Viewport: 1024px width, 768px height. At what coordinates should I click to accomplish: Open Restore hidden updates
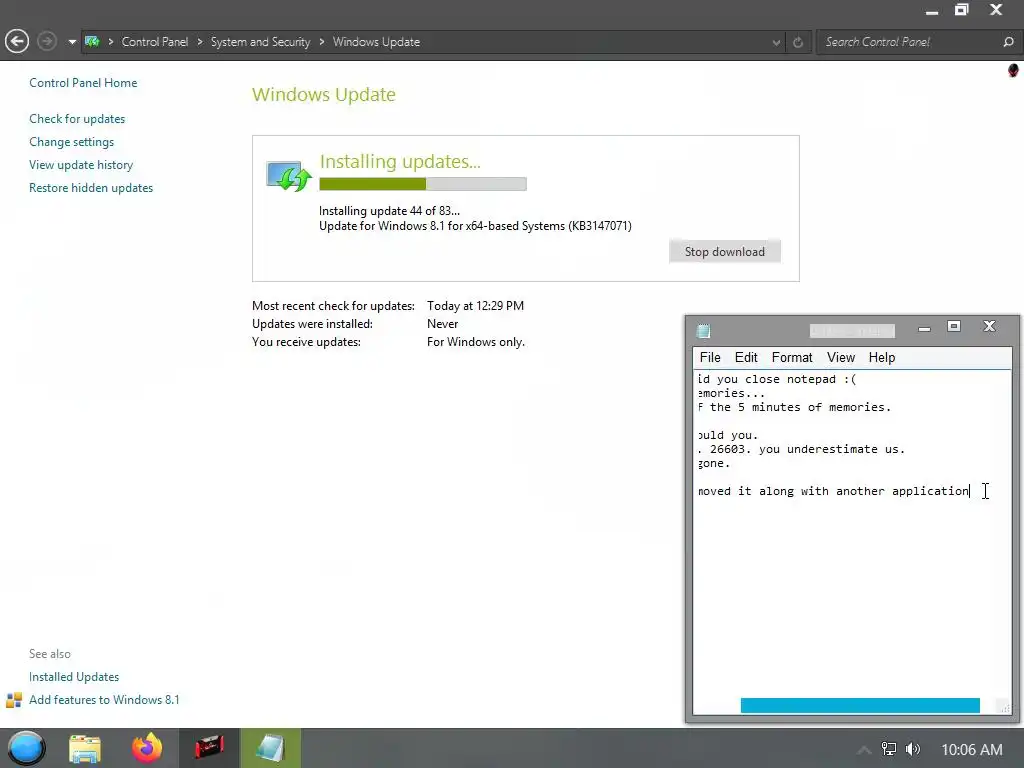(91, 187)
